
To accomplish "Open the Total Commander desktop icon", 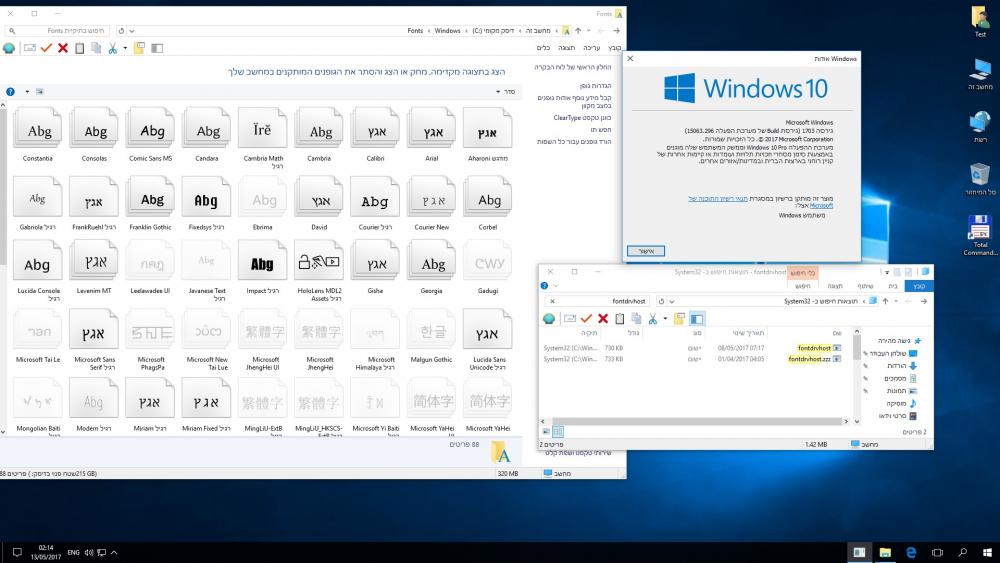I will click(980, 235).
